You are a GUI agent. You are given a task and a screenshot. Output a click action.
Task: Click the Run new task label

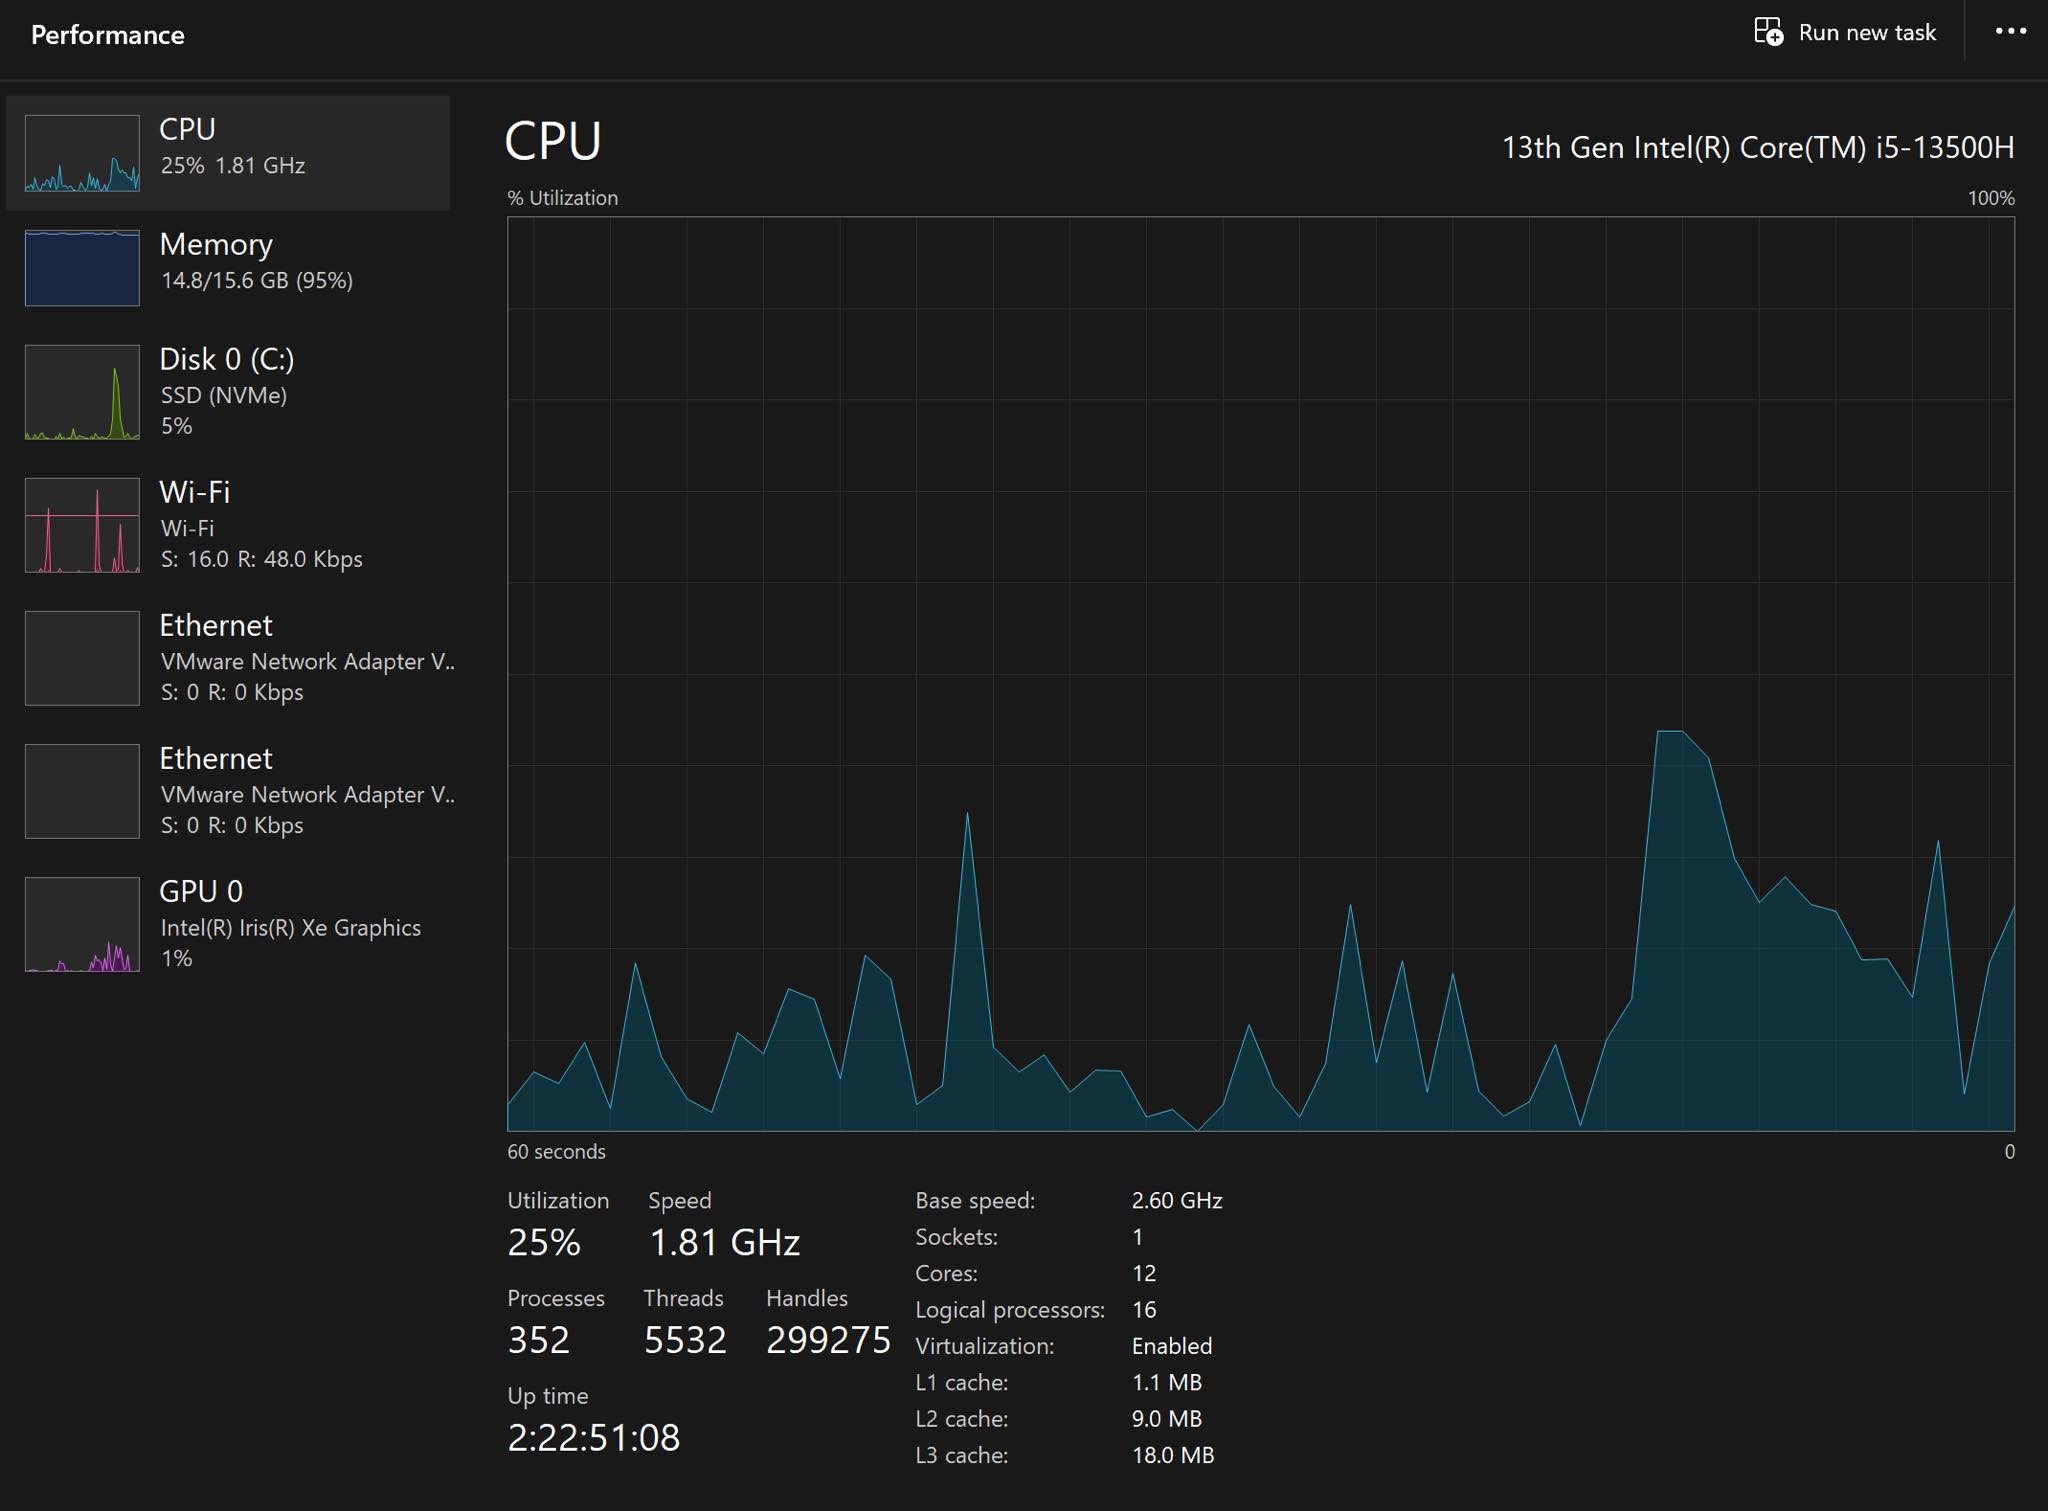click(1867, 33)
